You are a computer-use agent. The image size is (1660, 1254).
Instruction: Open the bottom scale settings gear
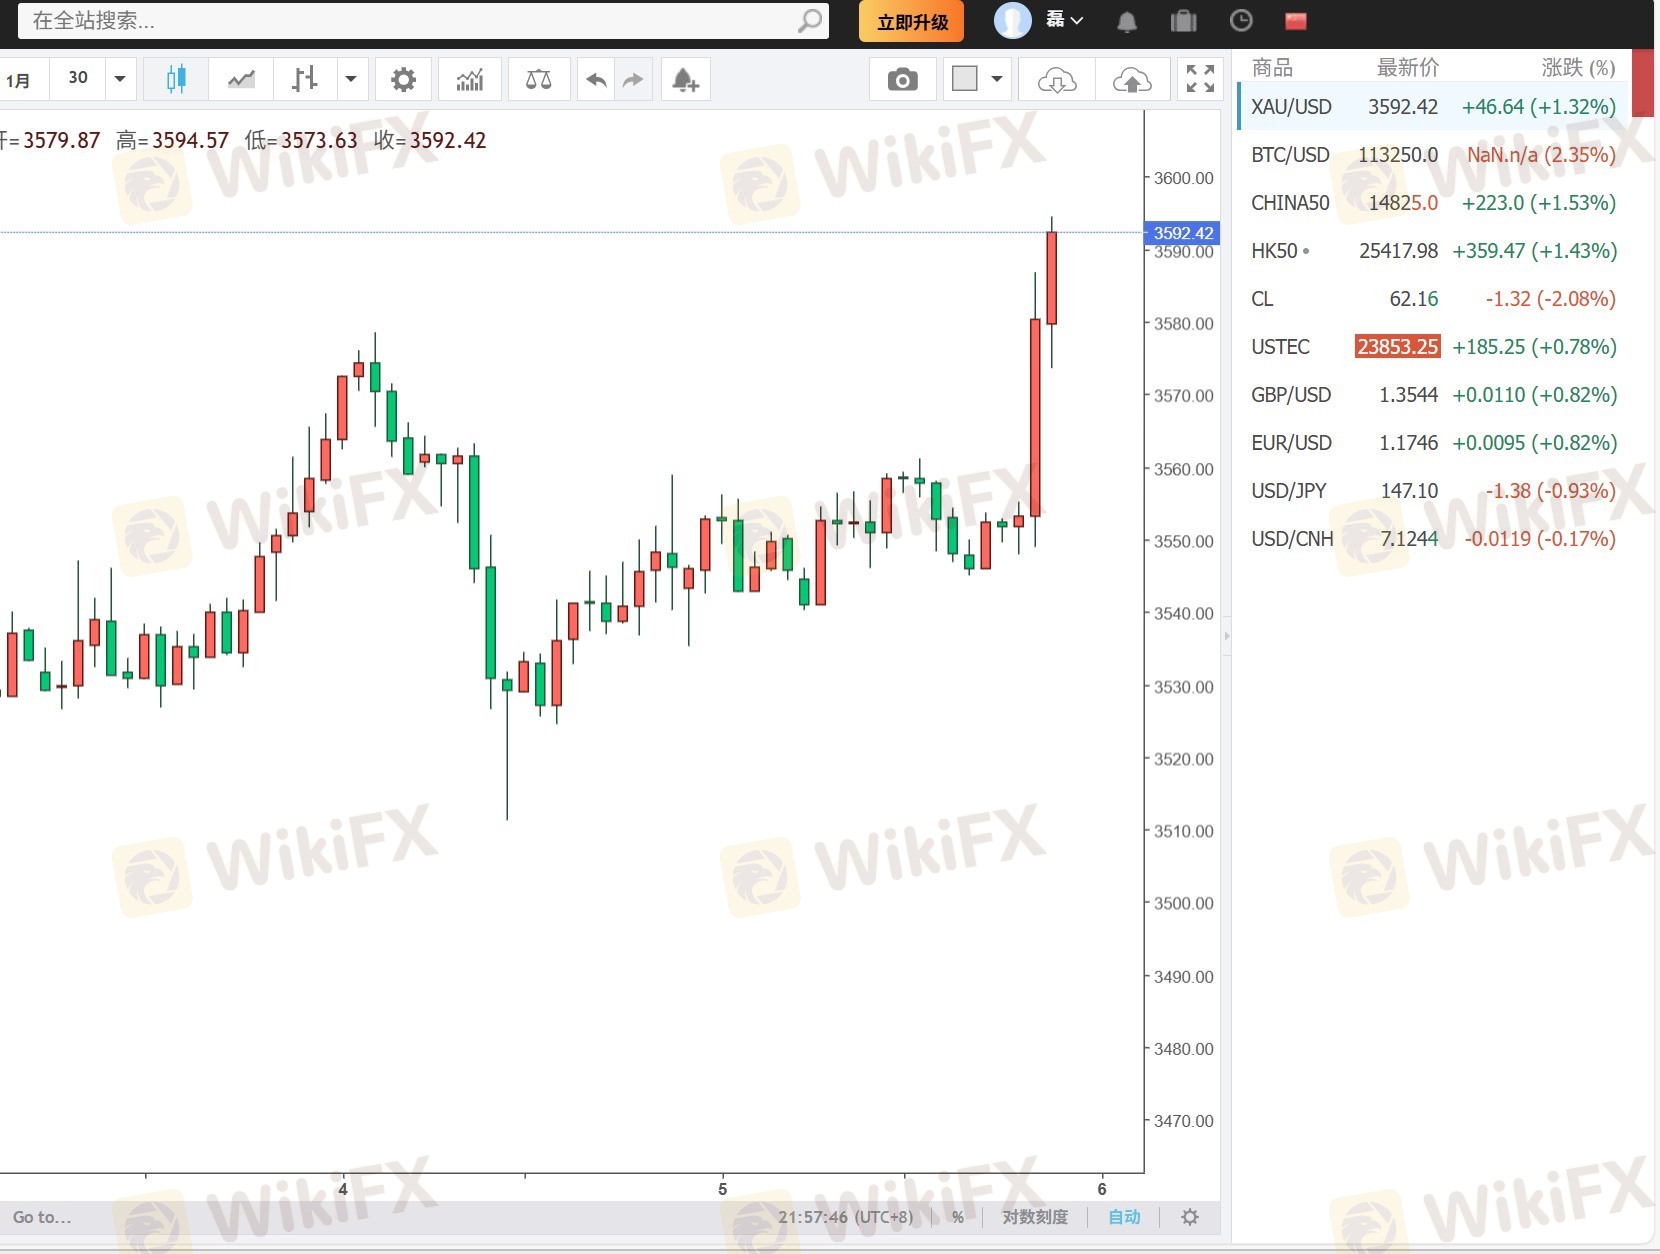[1190, 1217]
